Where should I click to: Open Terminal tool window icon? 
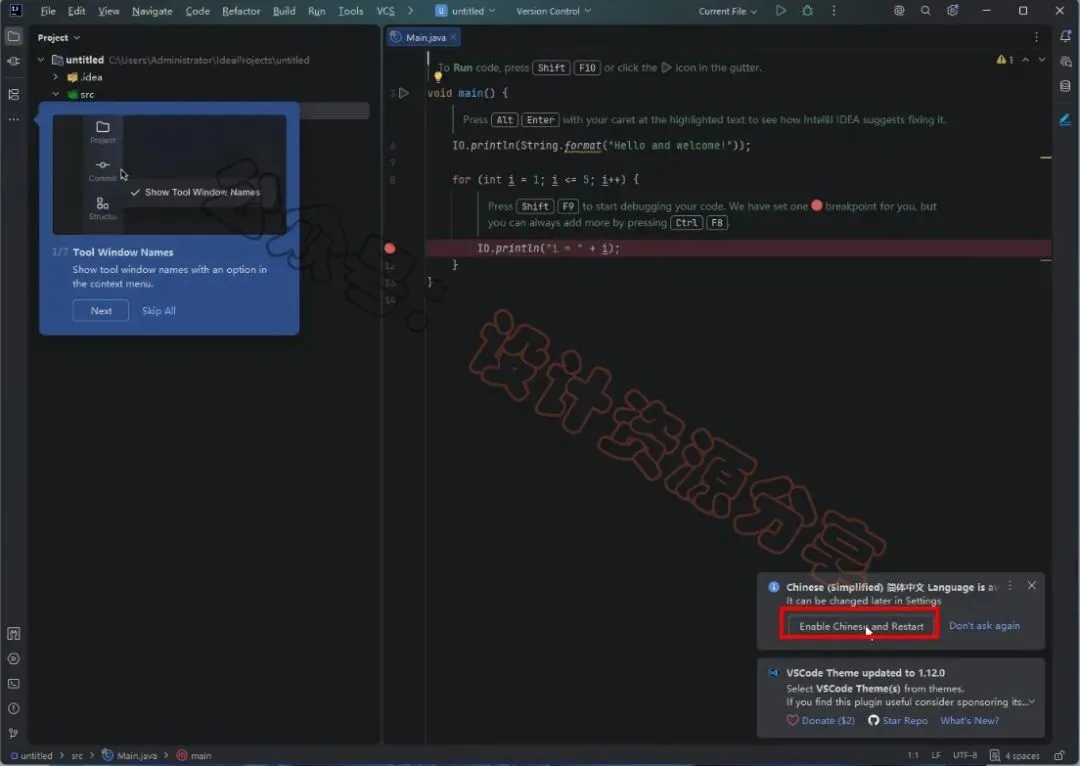coord(14,684)
